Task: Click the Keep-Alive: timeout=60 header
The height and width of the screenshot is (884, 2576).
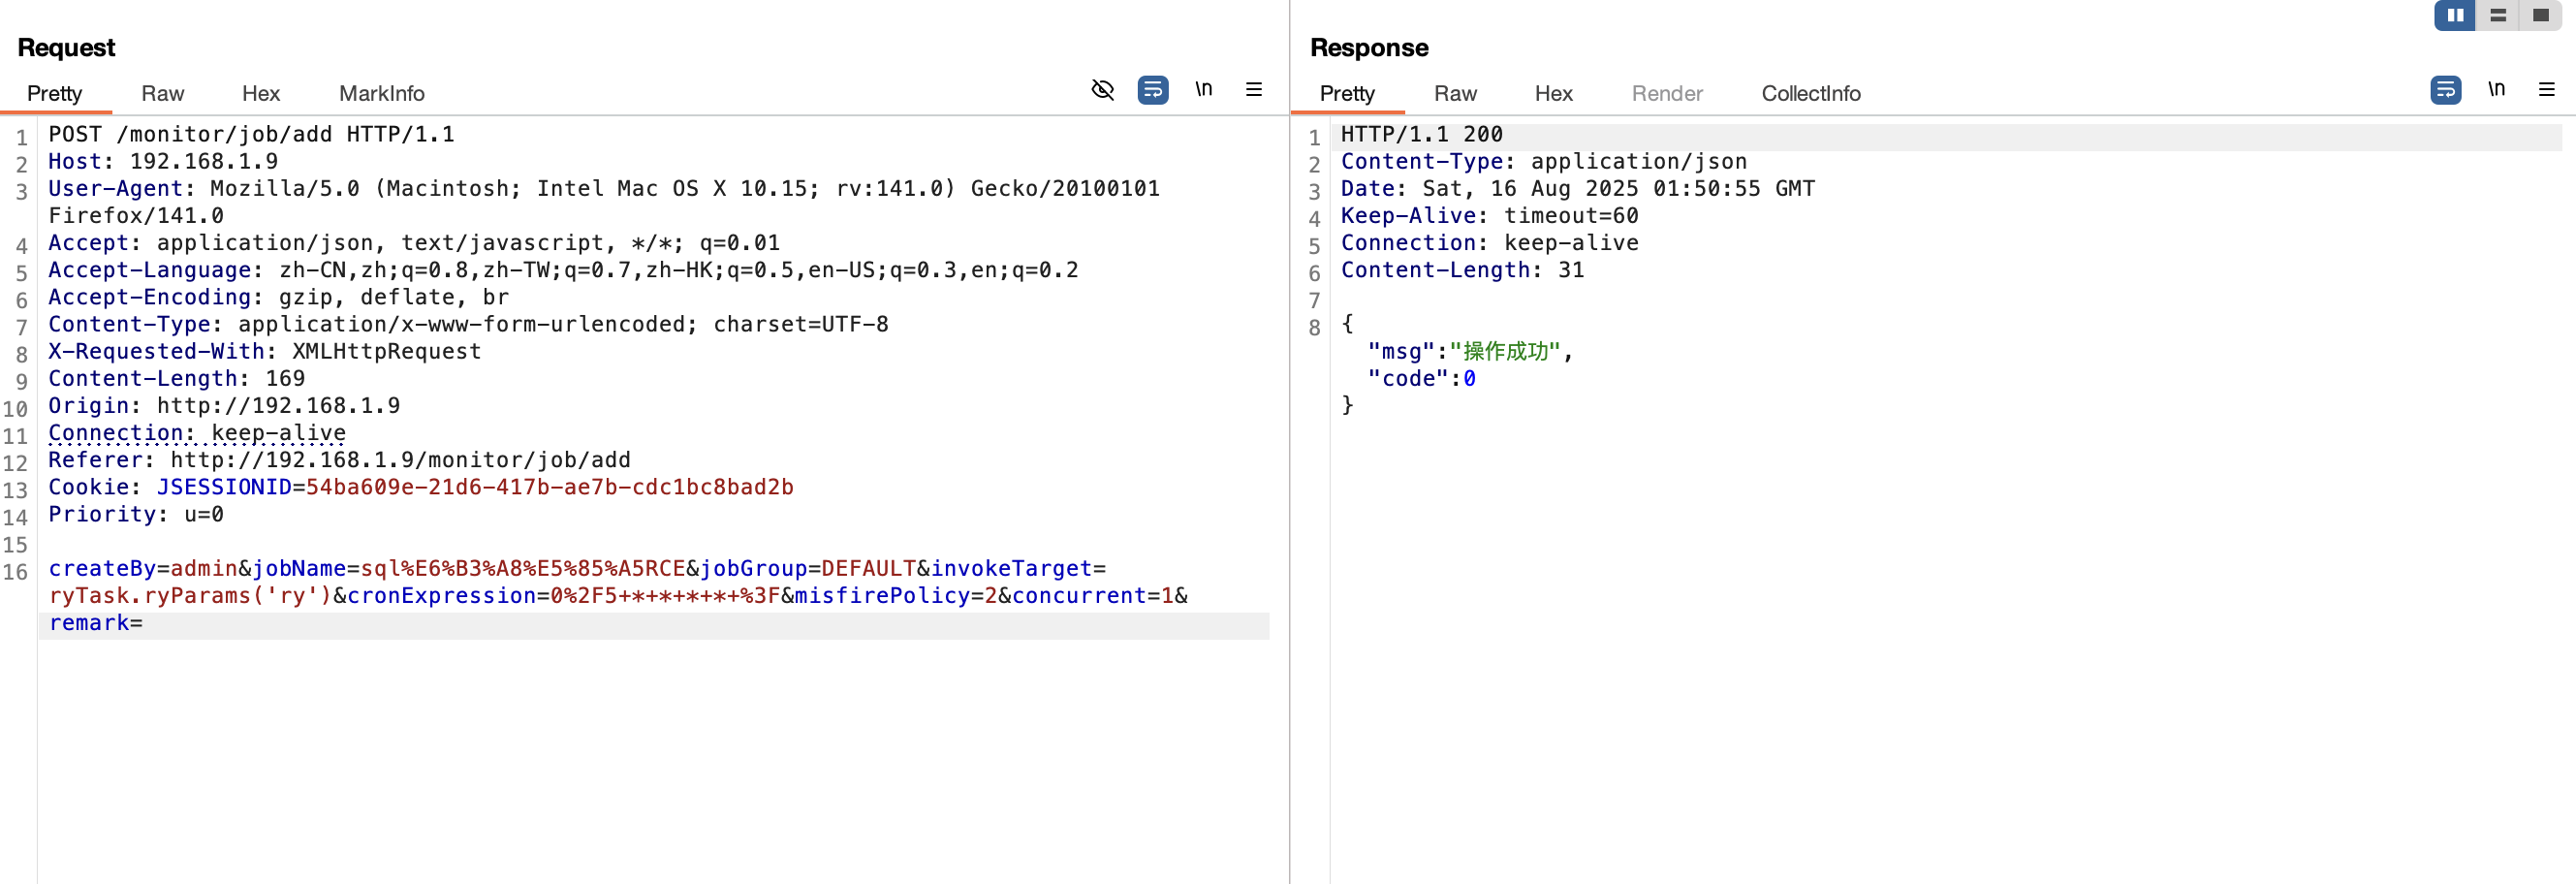Action: tap(1489, 215)
